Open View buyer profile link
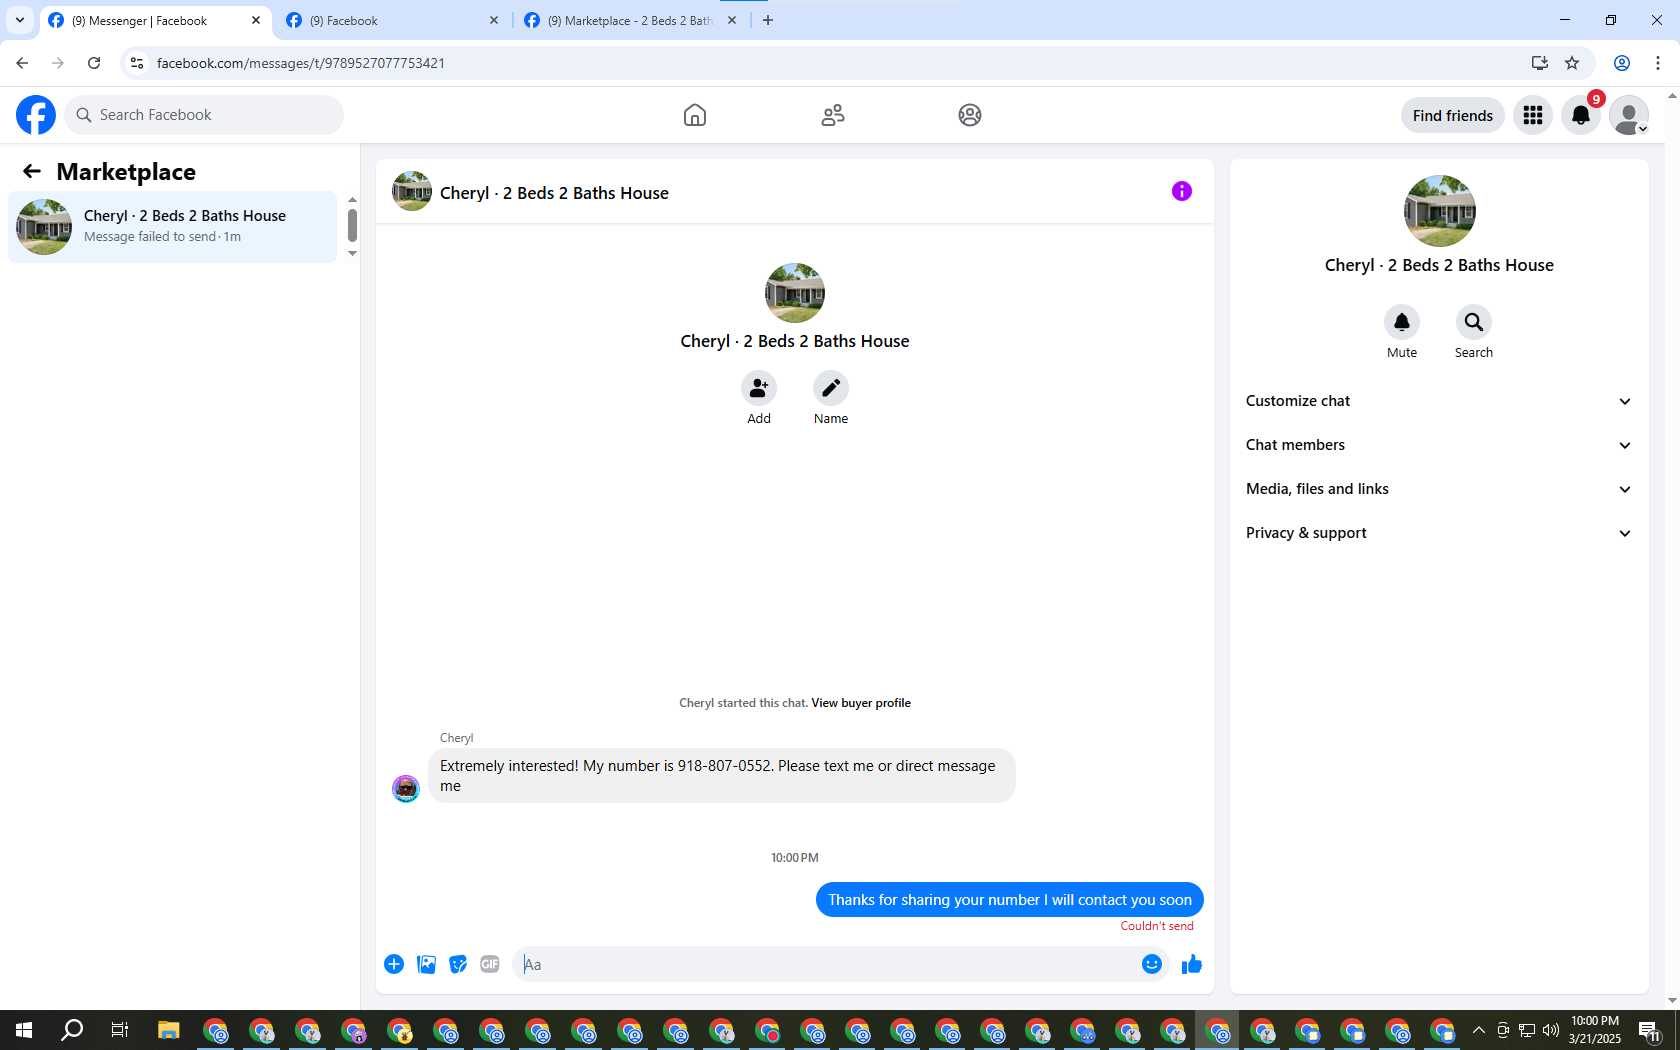The image size is (1680, 1050). click(861, 703)
